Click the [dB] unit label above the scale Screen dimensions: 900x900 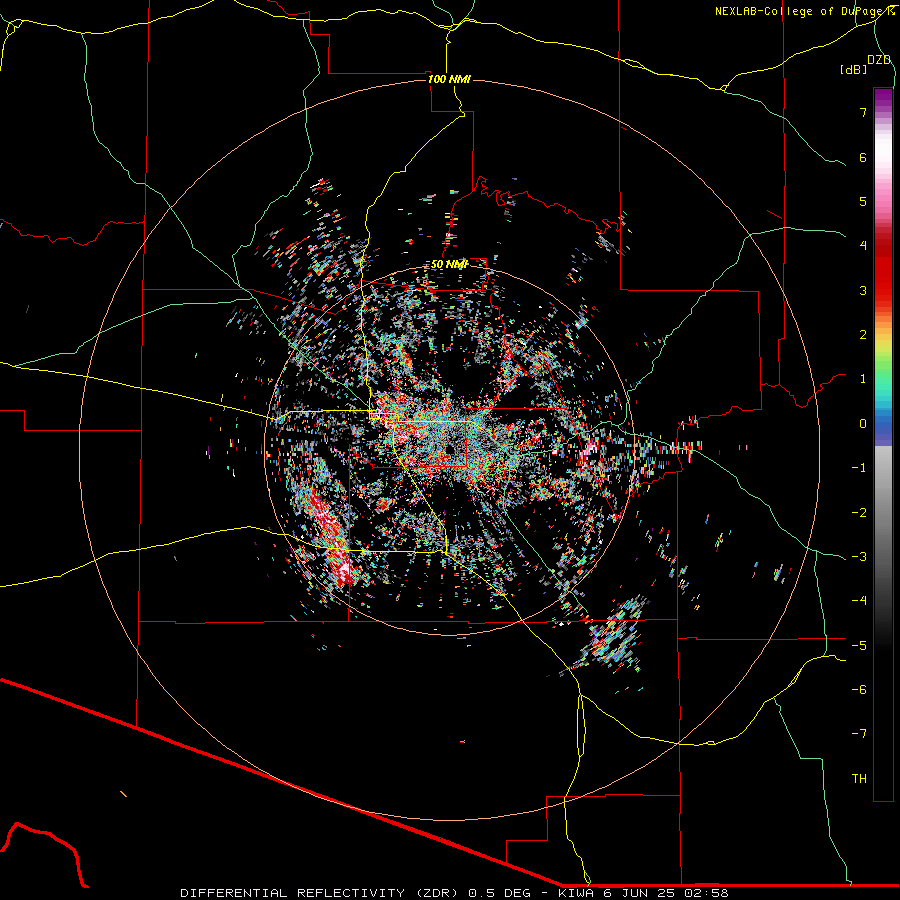coord(853,69)
